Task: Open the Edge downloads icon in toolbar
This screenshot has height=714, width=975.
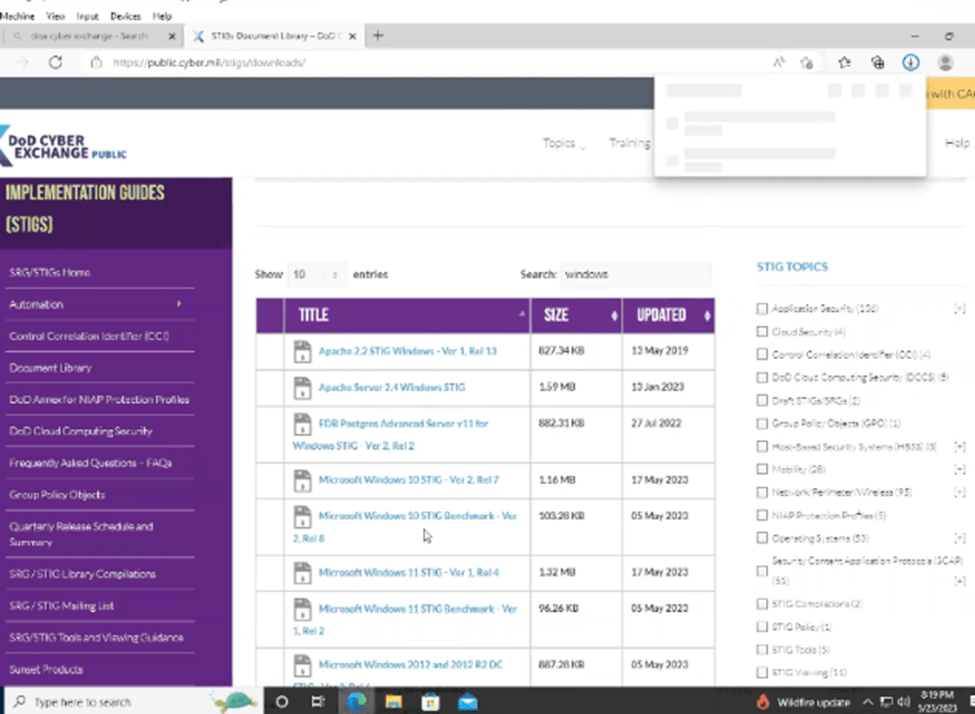Action: click(x=910, y=62)
